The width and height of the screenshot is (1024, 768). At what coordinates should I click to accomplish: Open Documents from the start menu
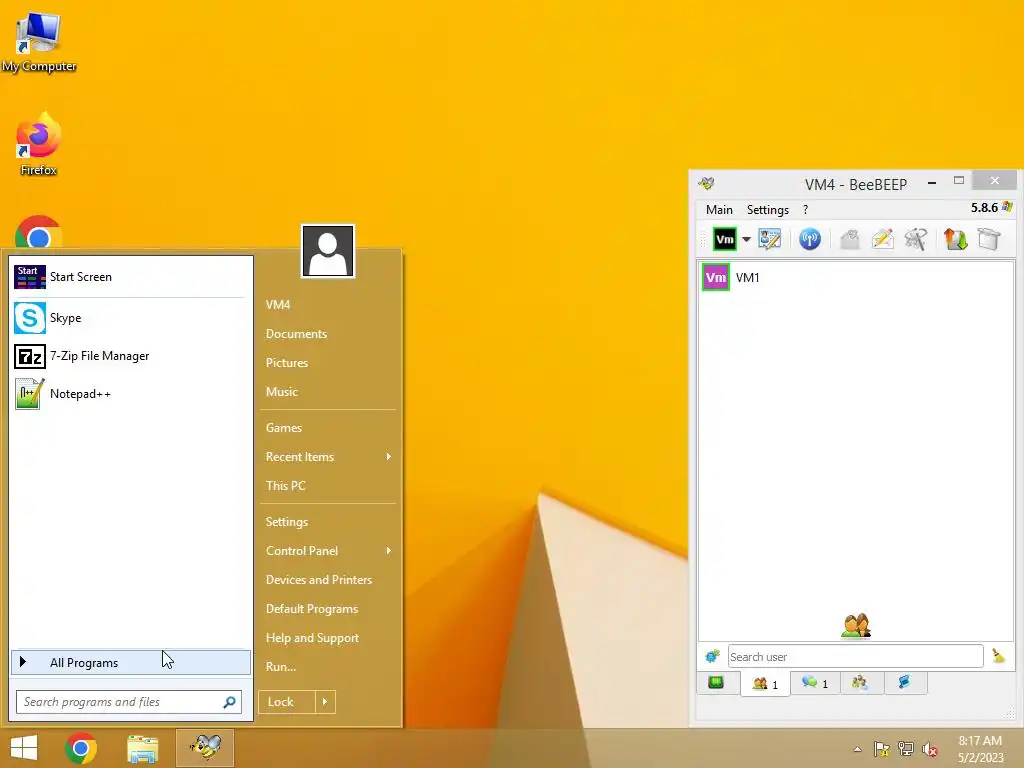tap(296, 334)
